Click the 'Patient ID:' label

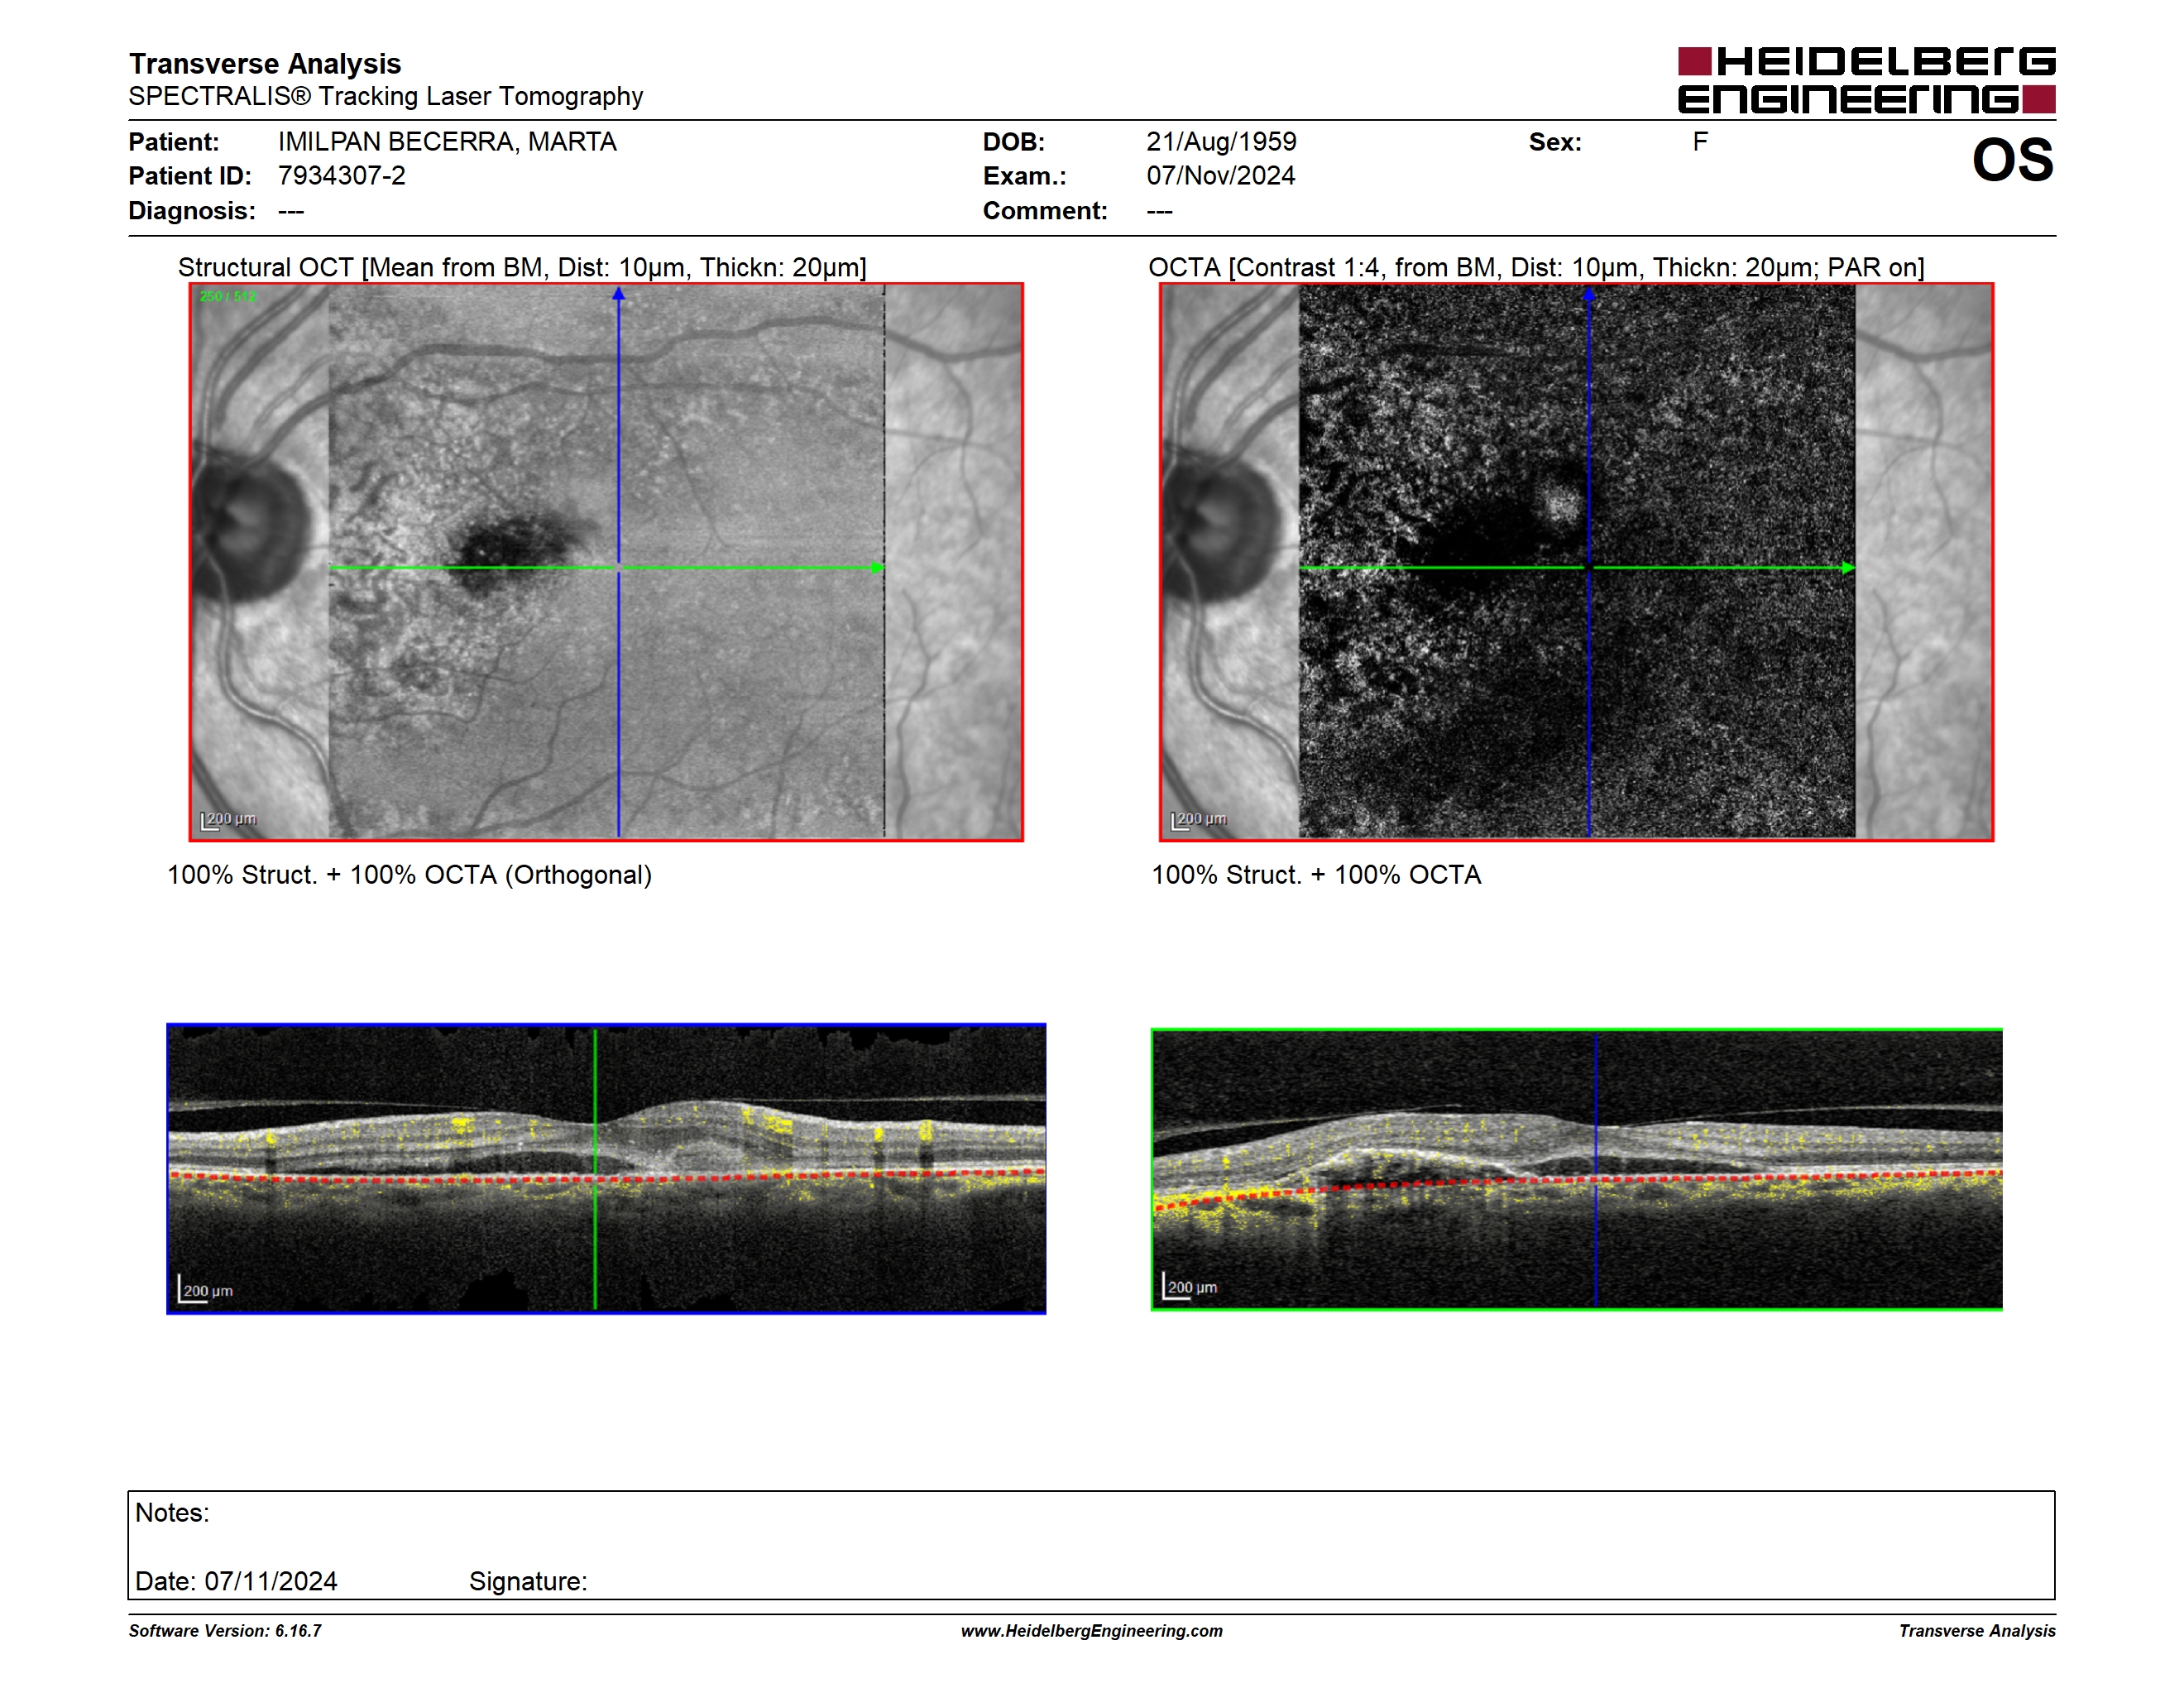tap(190, 176)
